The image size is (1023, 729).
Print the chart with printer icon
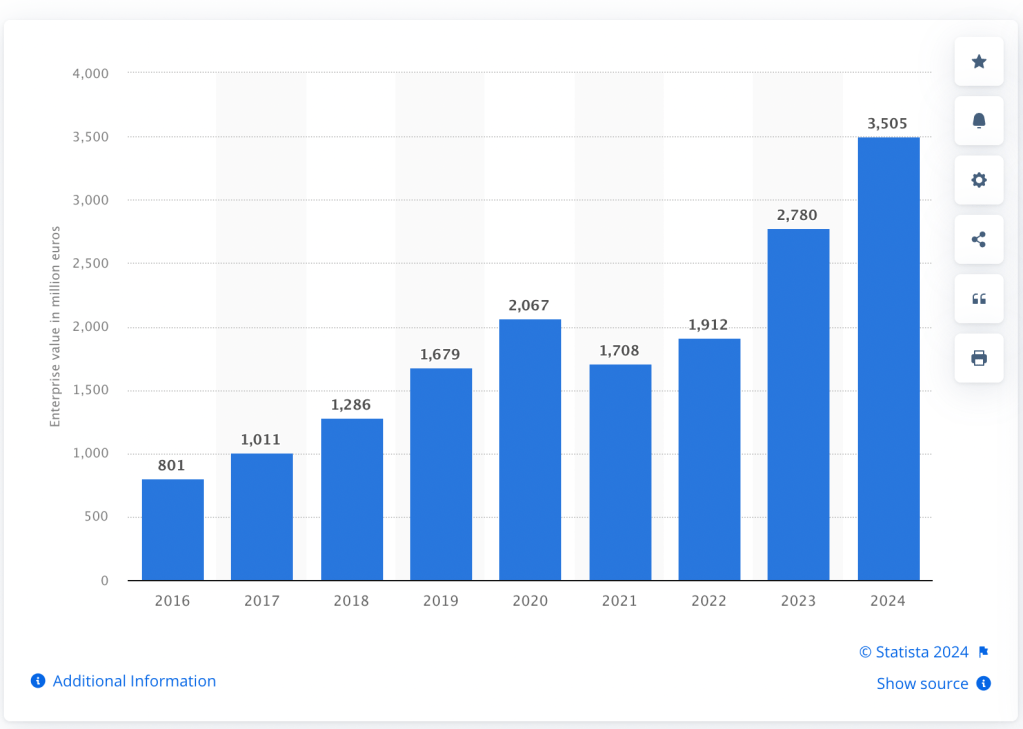[979, 358]
